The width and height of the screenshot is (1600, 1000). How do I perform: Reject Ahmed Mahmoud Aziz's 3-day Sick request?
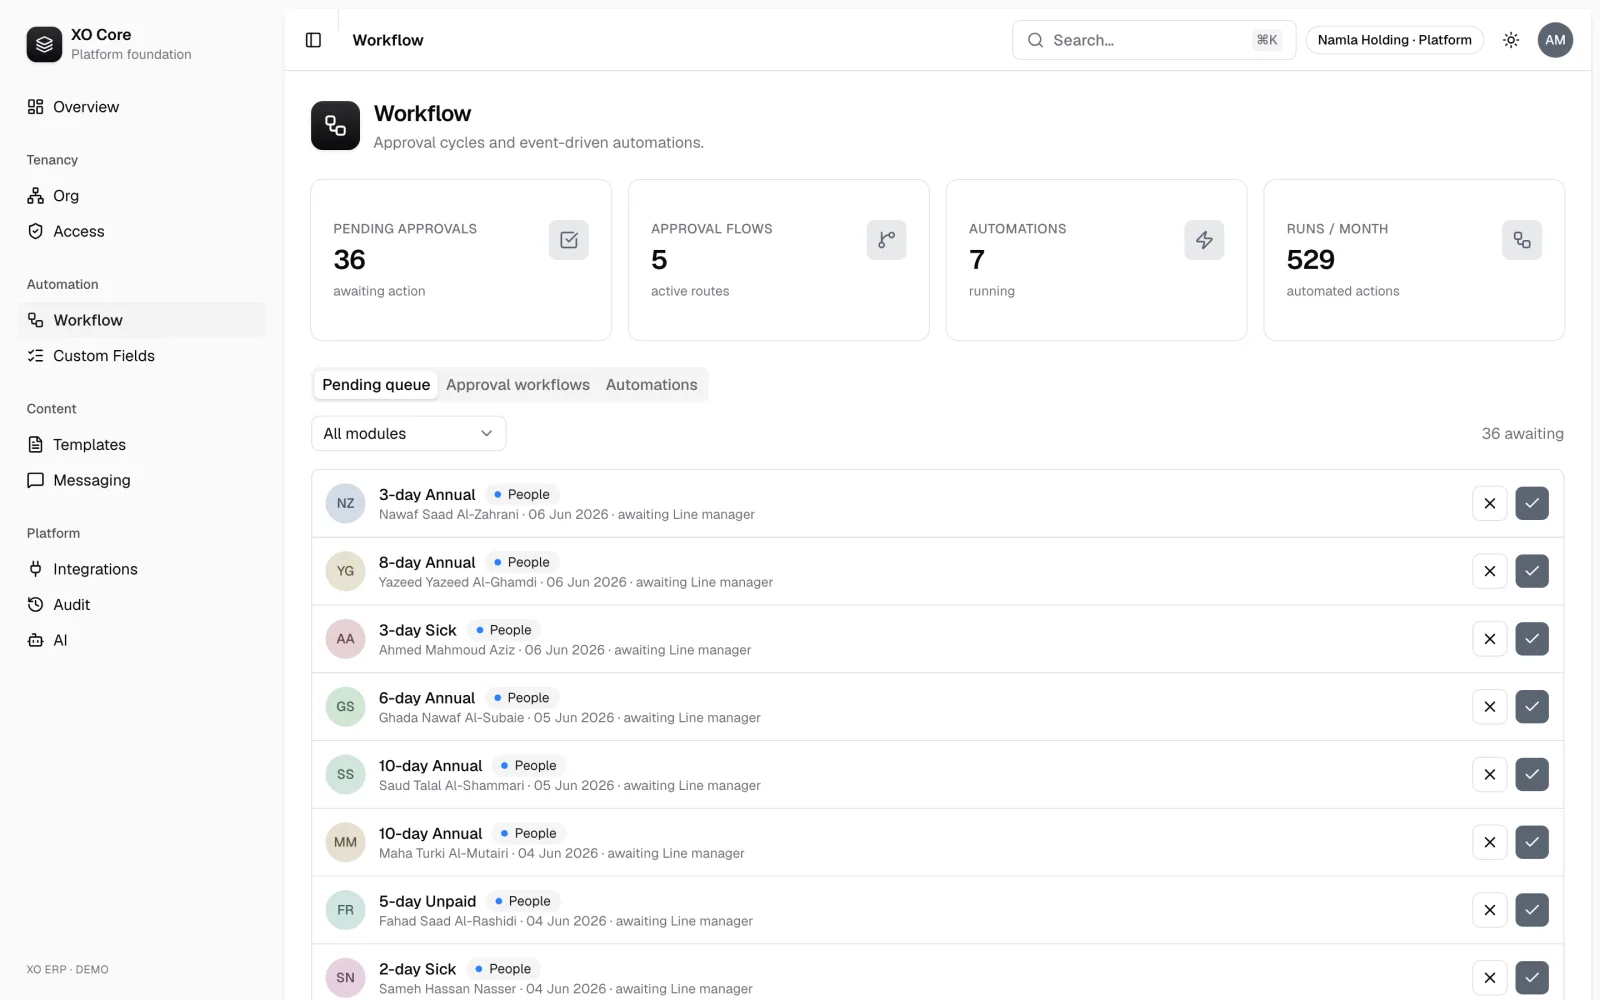[x=1490, y=639]
